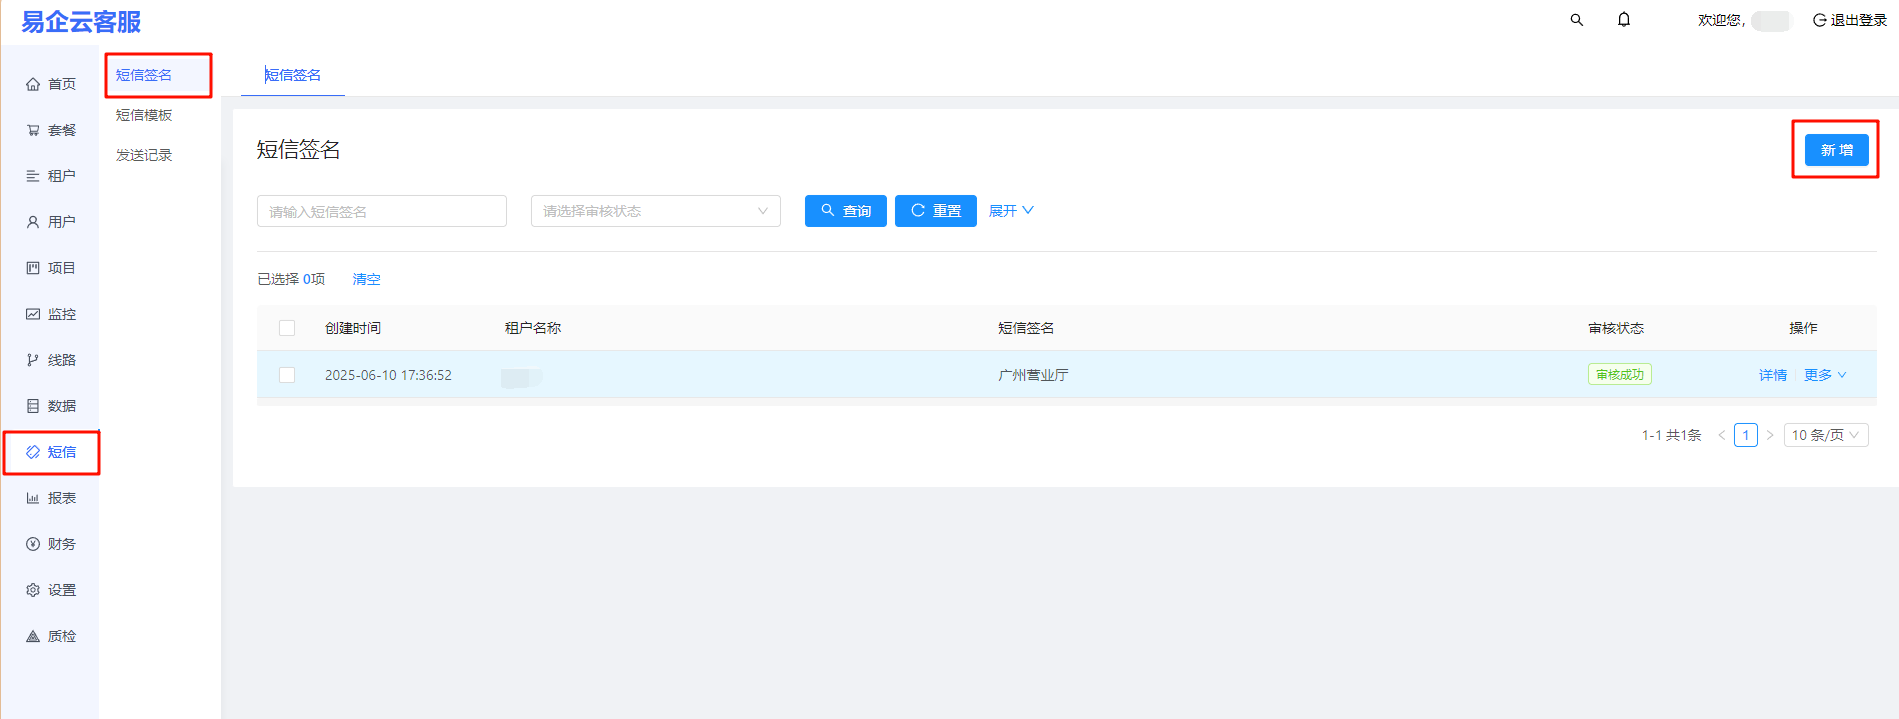
Task: Check the row checkbox for 2025-06-10 entry
Action: (x=287, y=375)
